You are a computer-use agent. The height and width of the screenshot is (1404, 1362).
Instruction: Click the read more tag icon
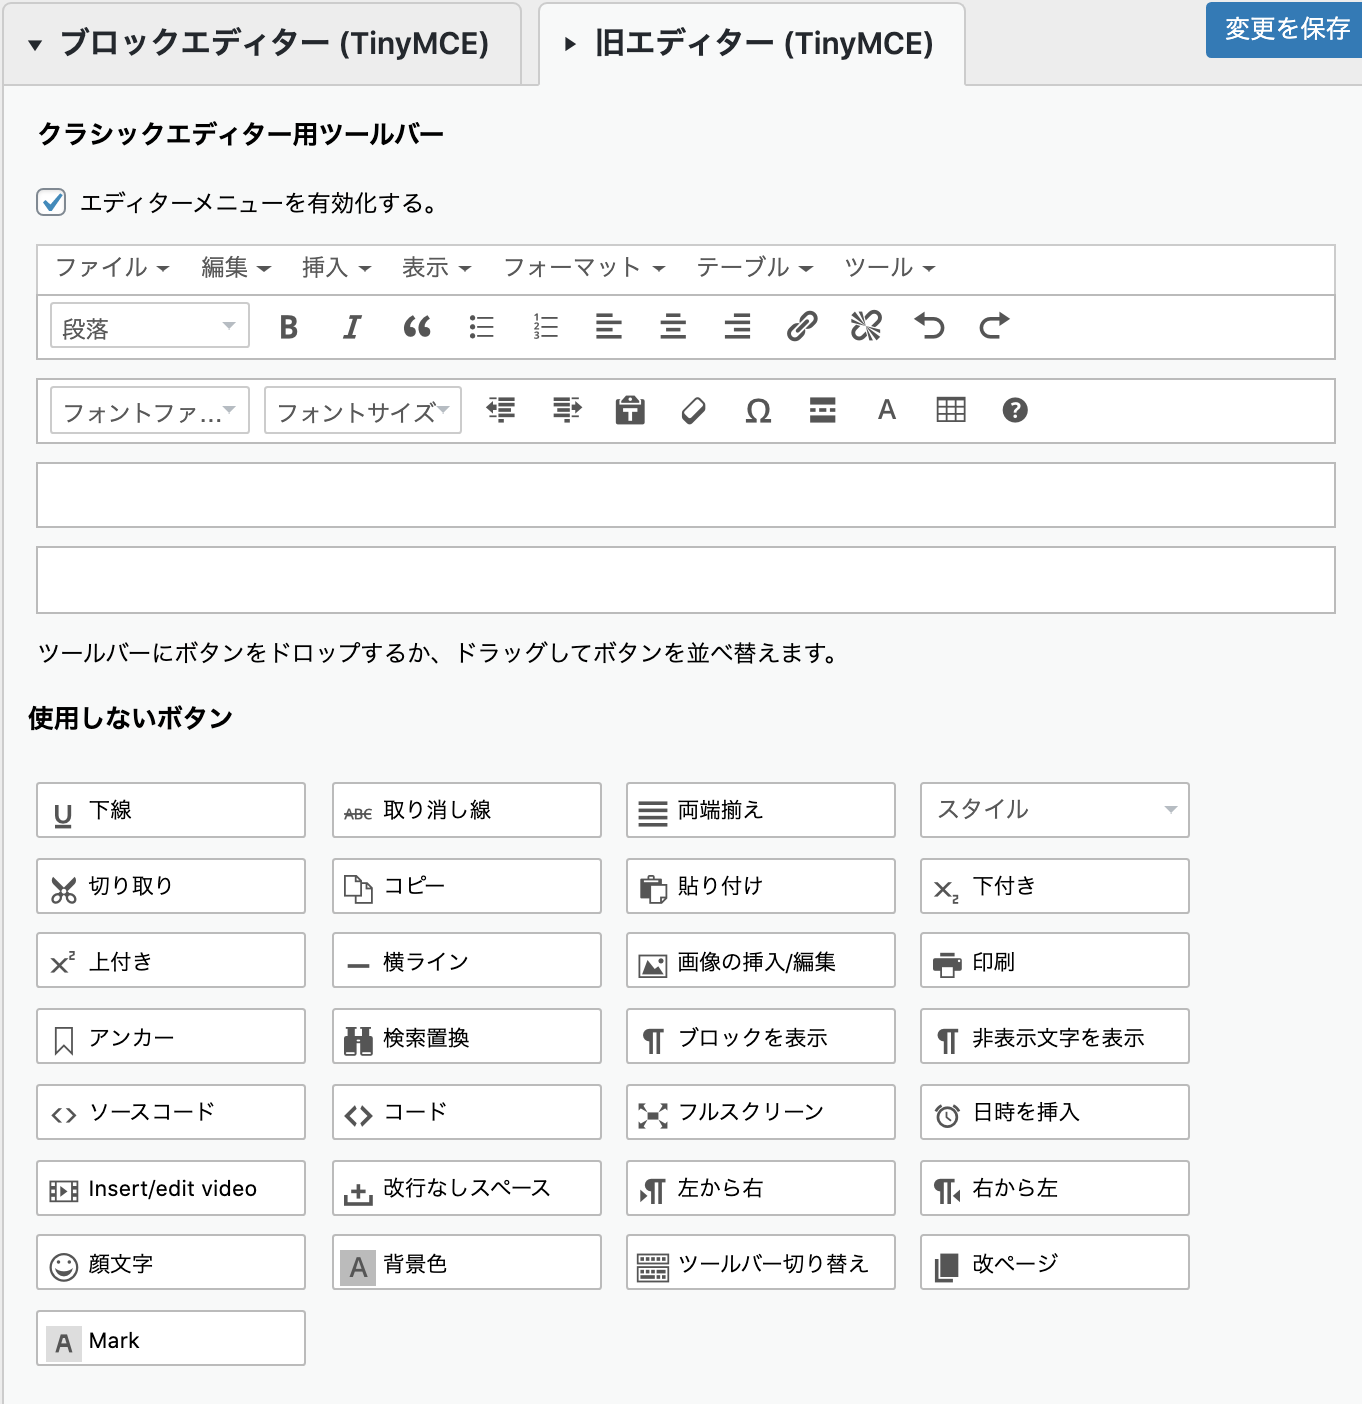click(823, 410)
